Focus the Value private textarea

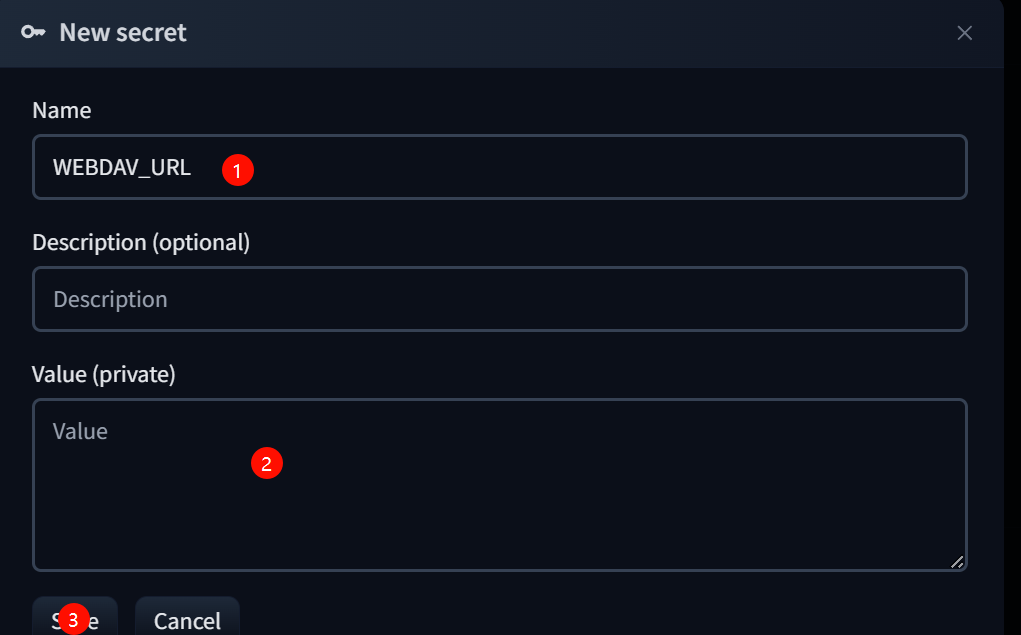[499, 485]
